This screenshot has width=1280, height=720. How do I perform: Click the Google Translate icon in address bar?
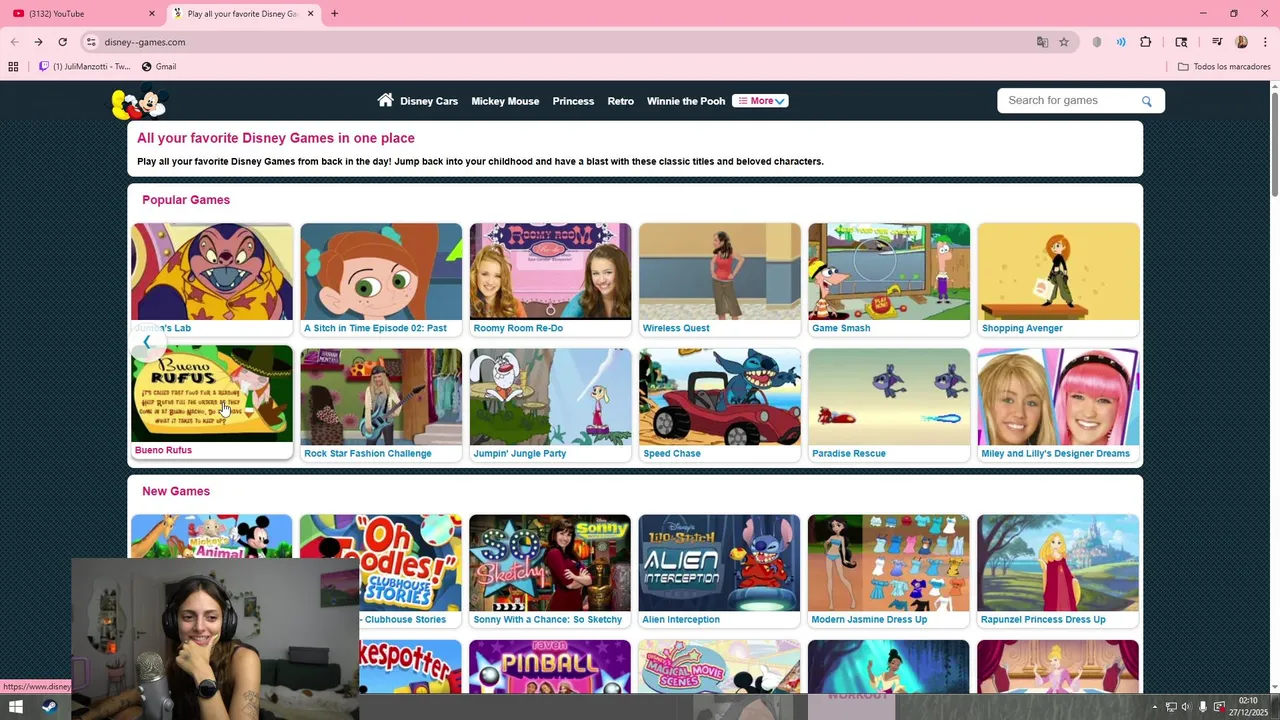1042,42
